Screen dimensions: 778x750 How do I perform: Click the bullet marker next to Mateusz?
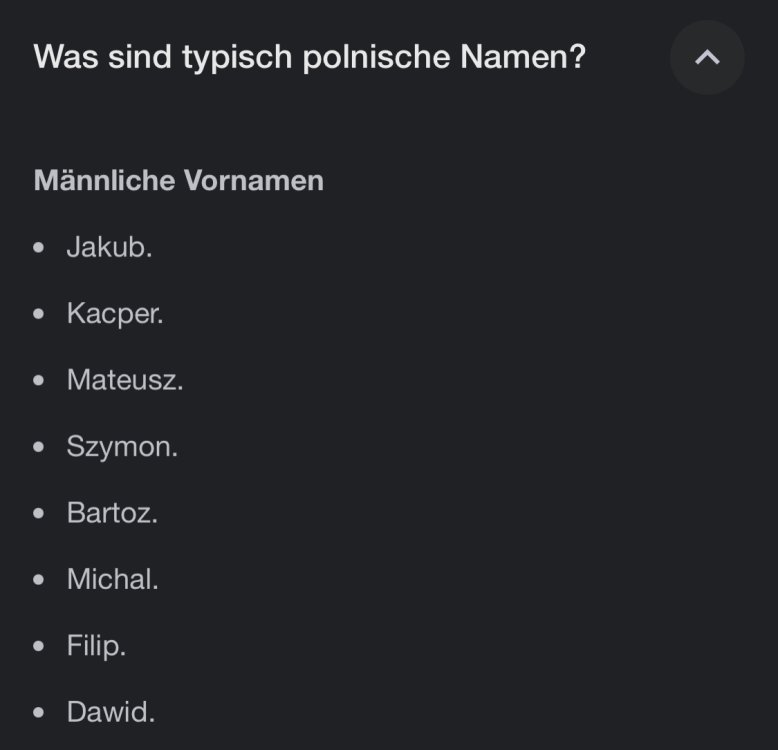point(39,381)
